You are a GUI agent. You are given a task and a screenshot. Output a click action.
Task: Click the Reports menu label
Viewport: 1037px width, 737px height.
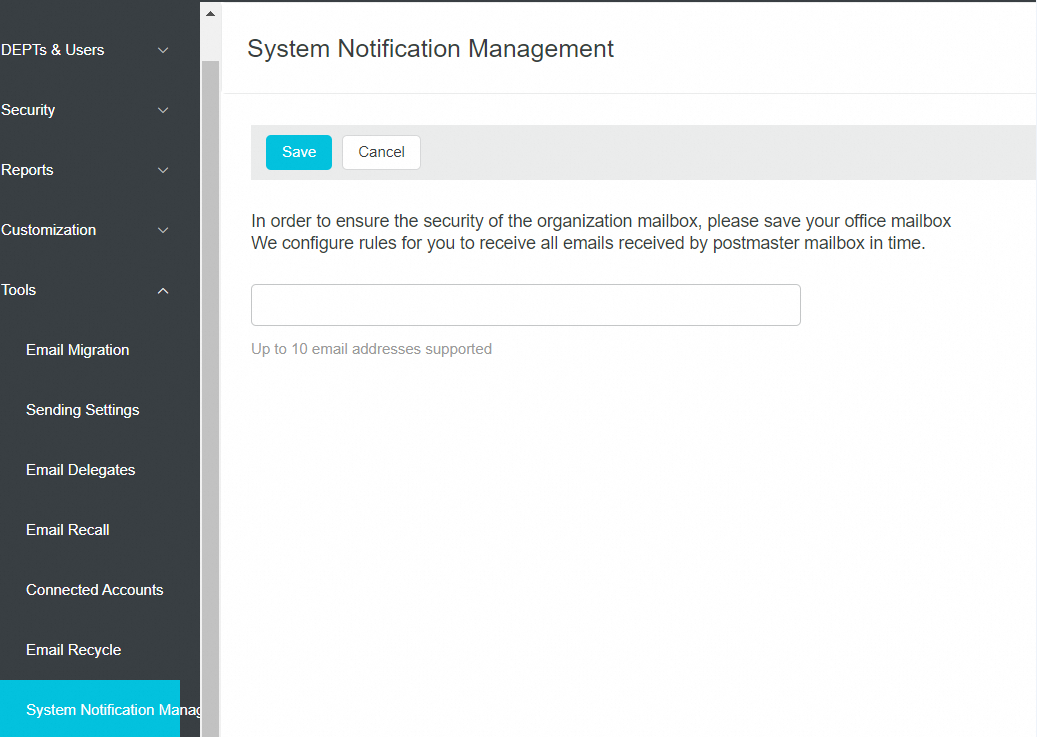(x=27, y=170)
